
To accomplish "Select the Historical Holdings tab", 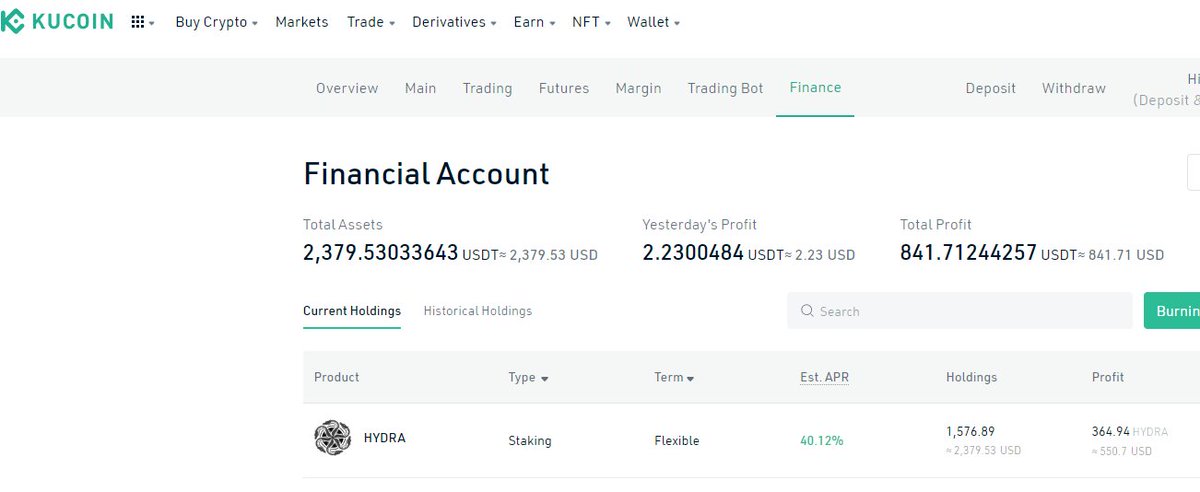I will click(478, 311).
